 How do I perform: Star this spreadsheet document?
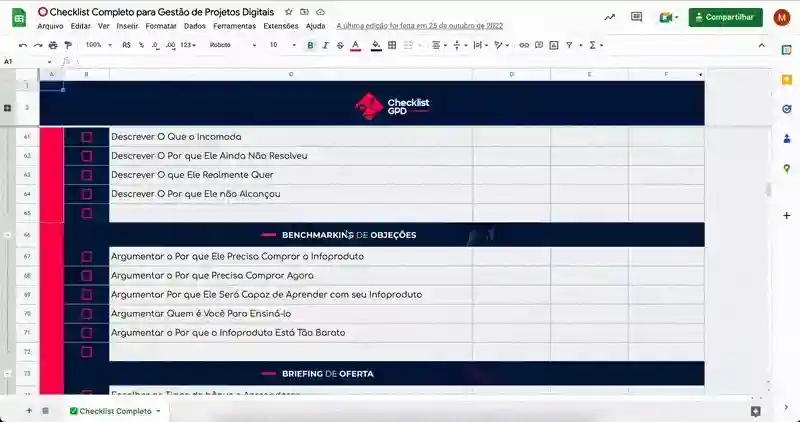[289, 11]
